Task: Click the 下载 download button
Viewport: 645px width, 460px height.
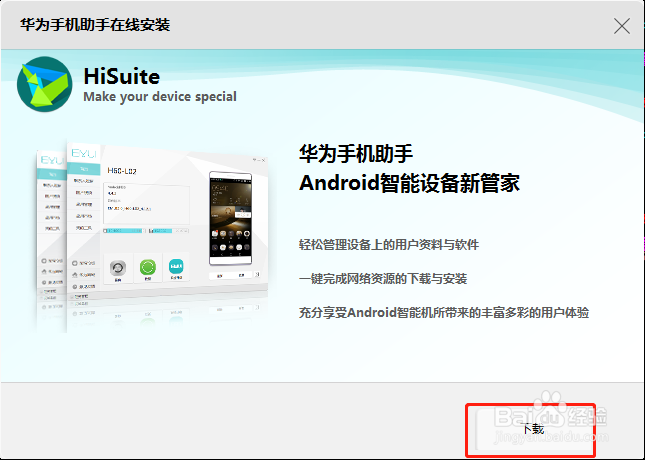Action: pos(532,429)
